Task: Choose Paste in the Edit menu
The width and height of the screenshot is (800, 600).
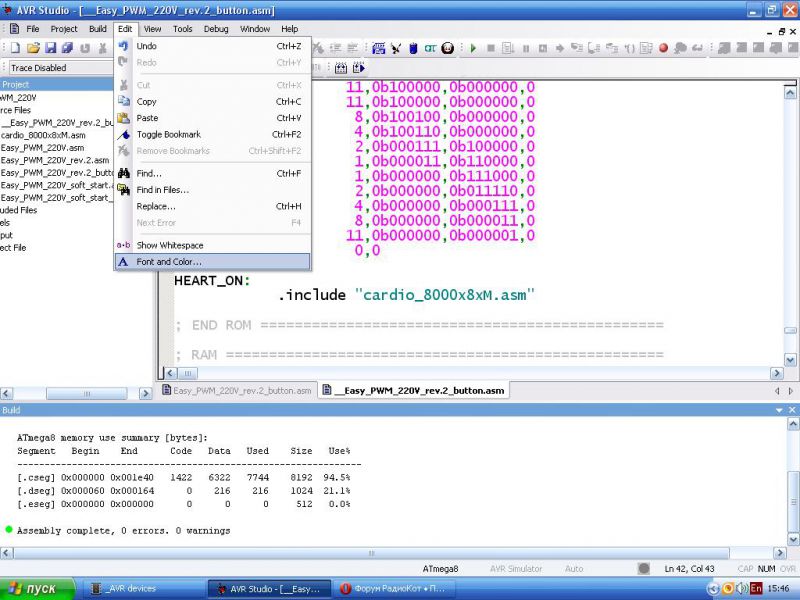Action: (x=213, y=118)
